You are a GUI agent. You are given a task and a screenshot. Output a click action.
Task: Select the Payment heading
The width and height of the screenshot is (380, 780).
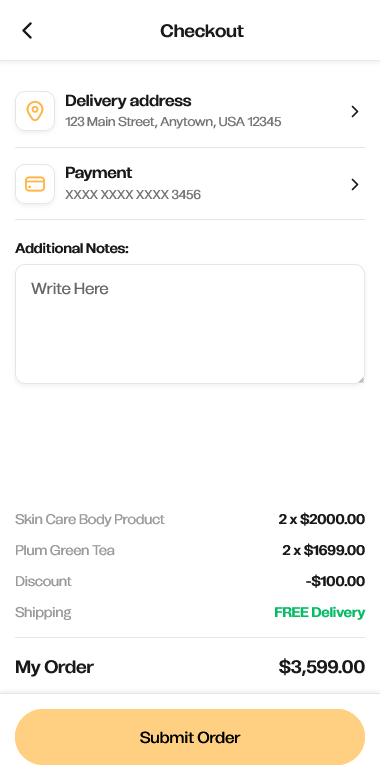[98, 173]
